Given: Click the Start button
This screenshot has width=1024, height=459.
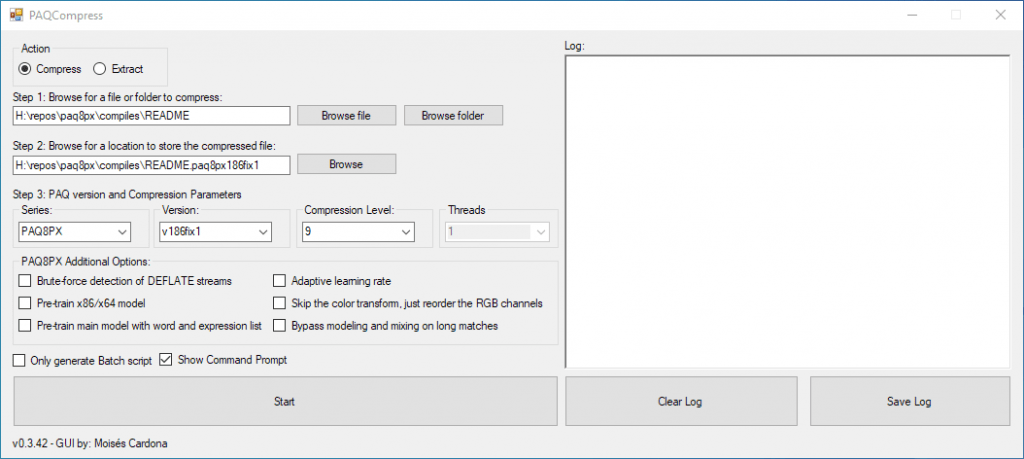Looking at the screenshot, I should 285,402.
